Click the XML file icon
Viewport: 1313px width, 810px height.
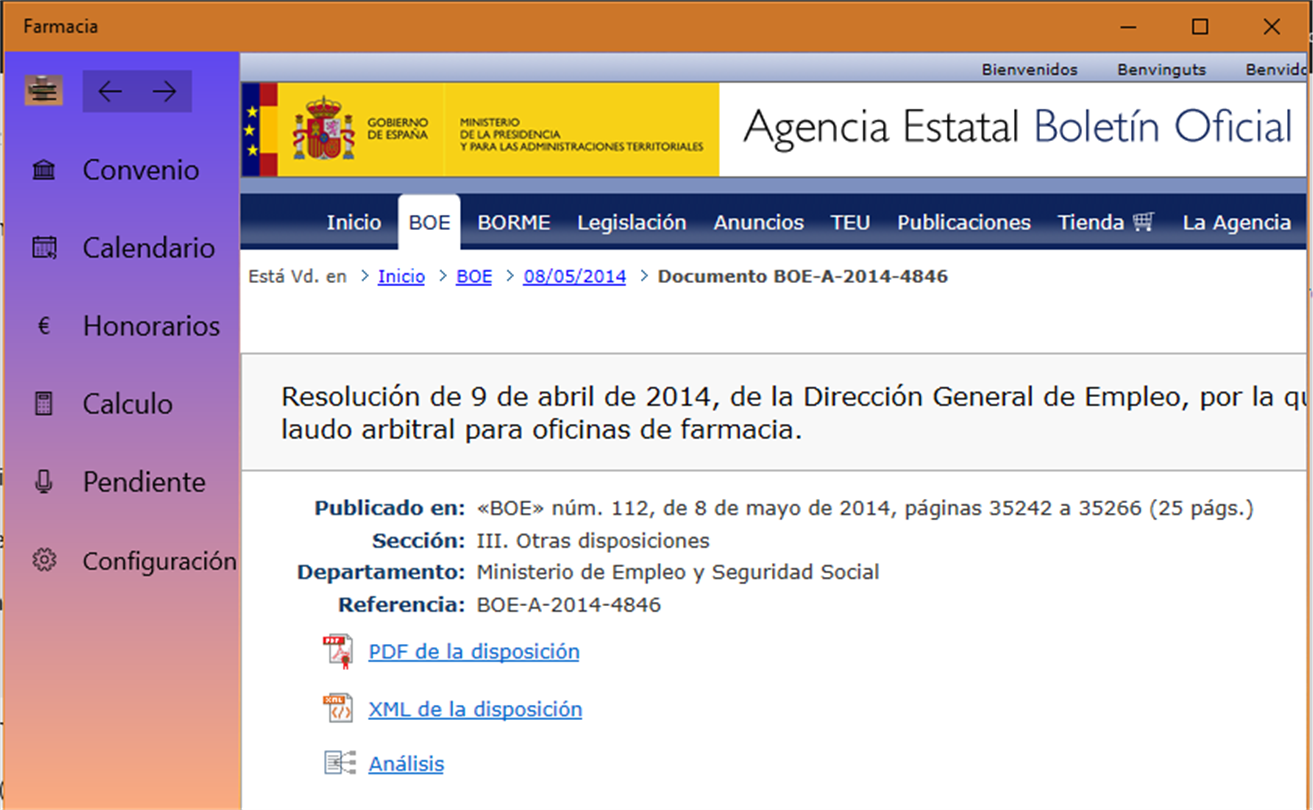click(x=339, y=709)
